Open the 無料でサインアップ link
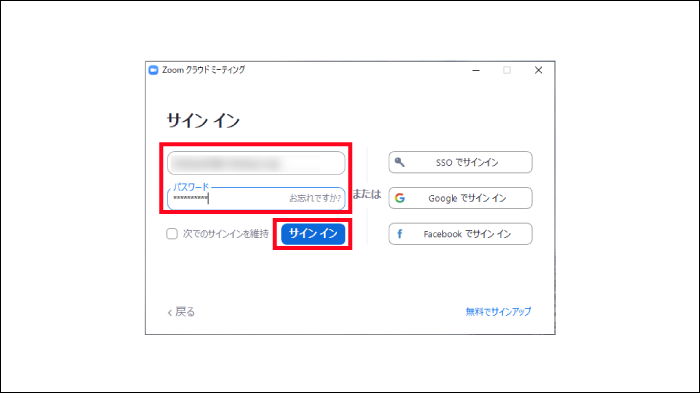Screen dimensions: 700x393 [x=498, y=312]
